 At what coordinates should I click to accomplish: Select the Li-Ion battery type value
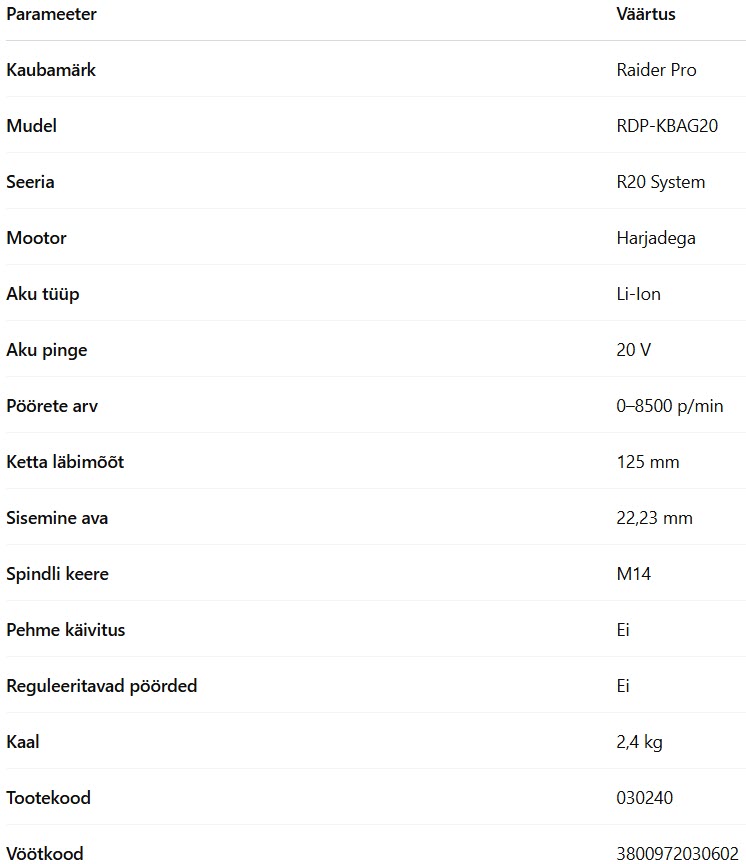[639, 294]
